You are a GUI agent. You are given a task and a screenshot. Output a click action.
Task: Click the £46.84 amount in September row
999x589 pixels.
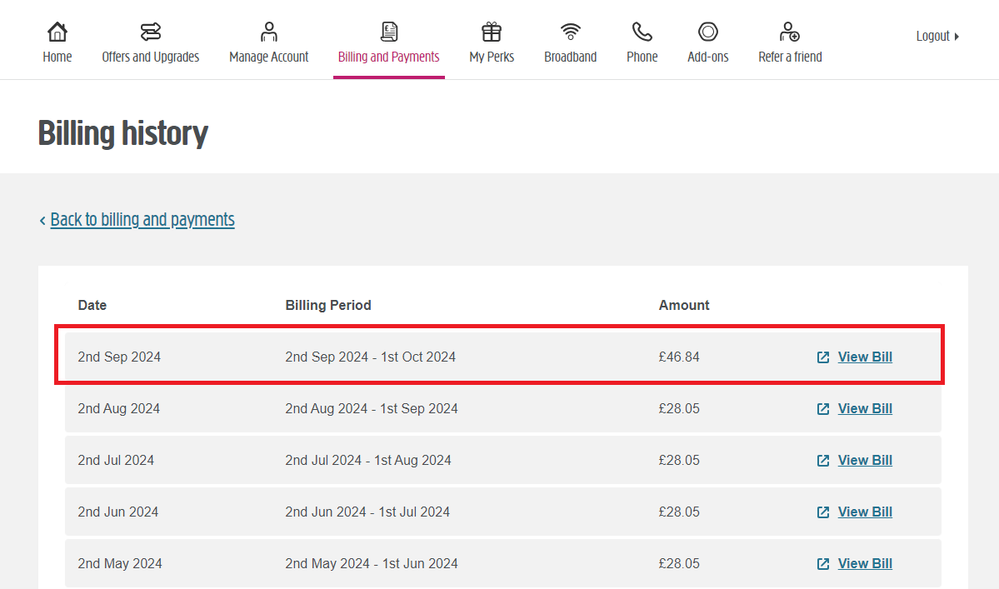[679, 357]
